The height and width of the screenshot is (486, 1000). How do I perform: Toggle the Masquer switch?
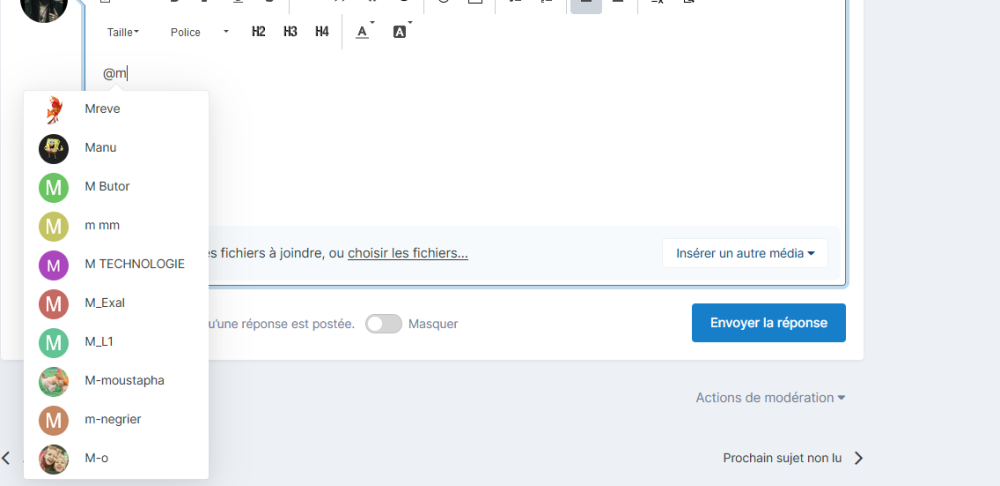383,323
